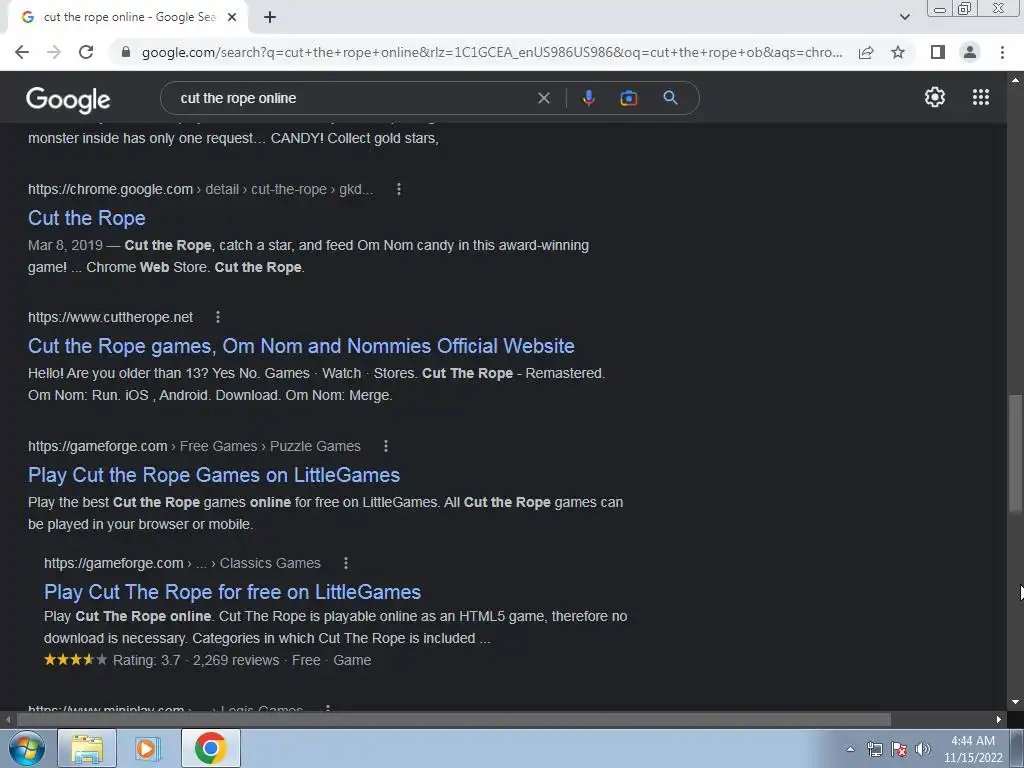Click the scroll down arrow of the page
Image resolution: width=1024 pixels, height=768 pixels.
pos(1014,703)
